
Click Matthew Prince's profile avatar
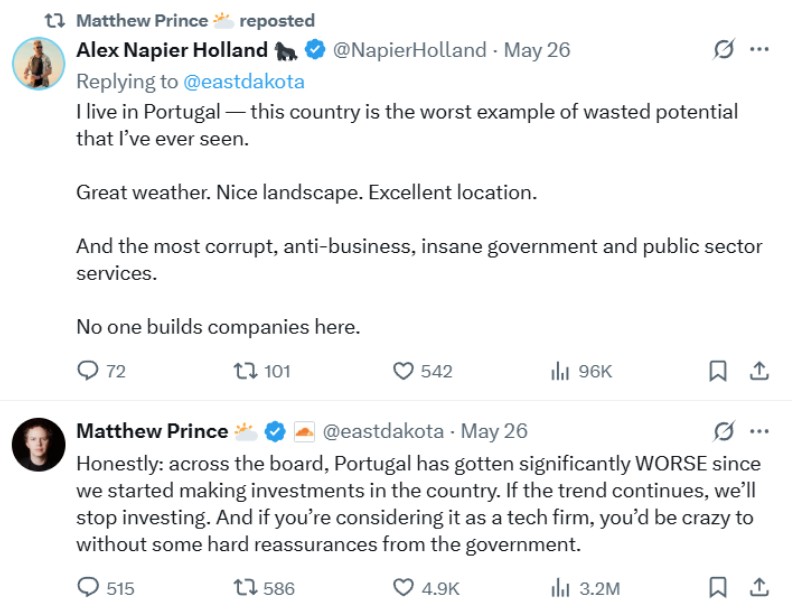(38, 444)
